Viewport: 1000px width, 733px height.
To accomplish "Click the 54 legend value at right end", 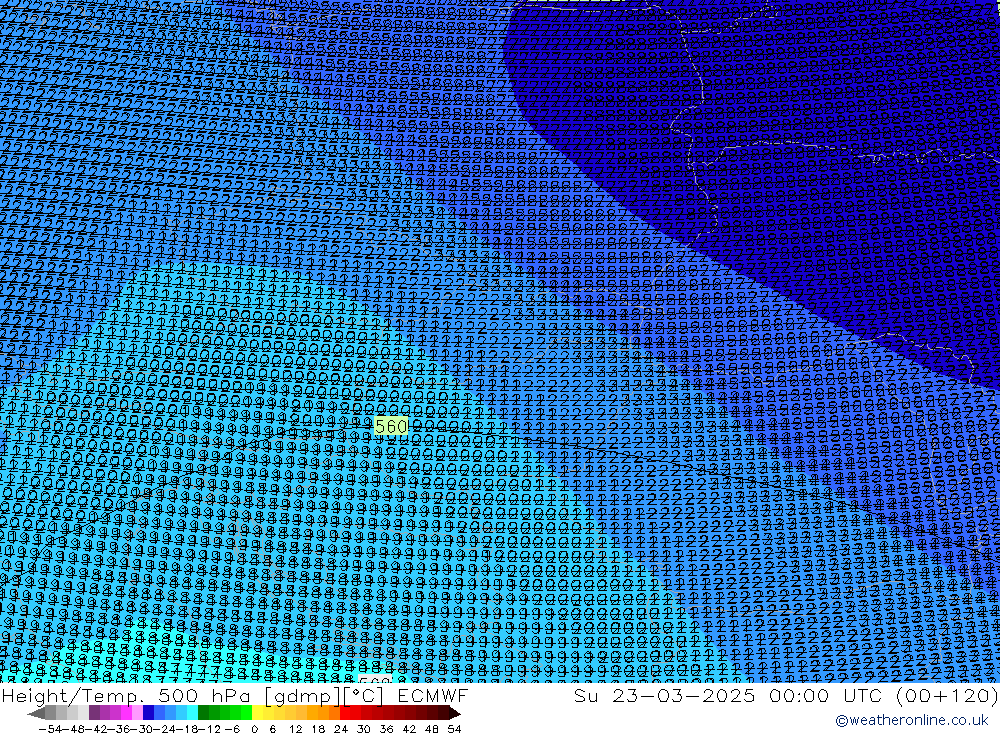I will point(454,729).
